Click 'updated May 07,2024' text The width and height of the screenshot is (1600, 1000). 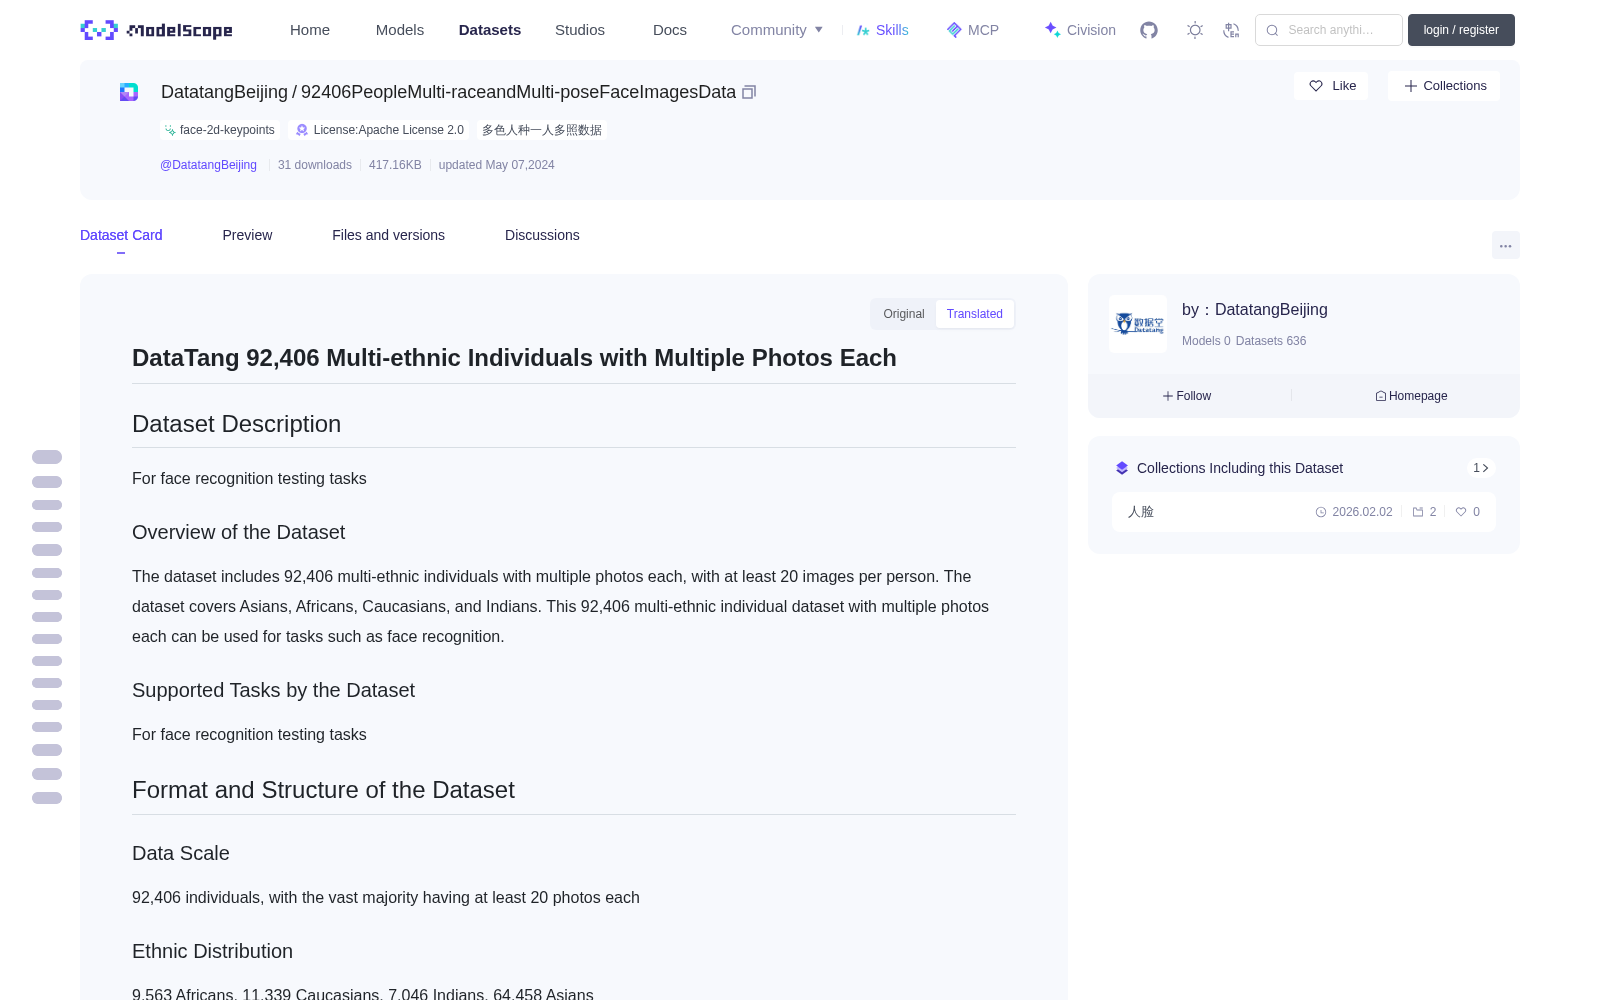coord(496,165)
